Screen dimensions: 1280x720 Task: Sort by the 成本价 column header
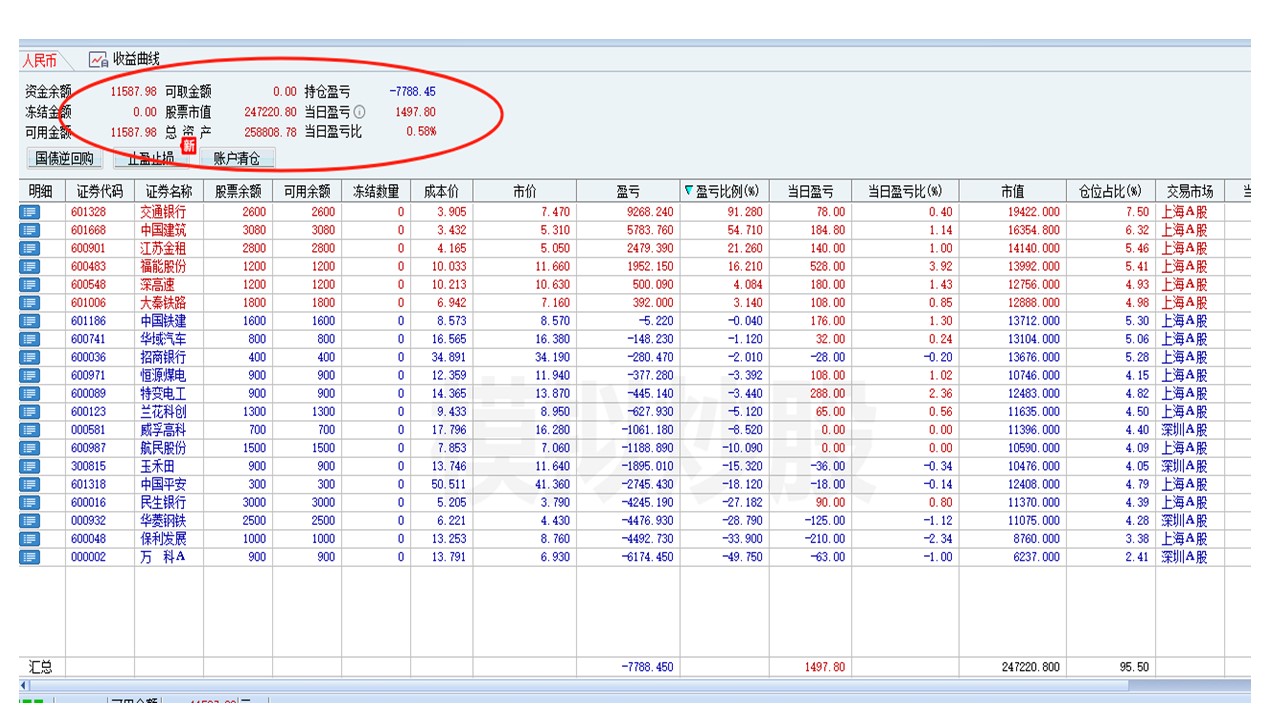[x=441, y=191]
